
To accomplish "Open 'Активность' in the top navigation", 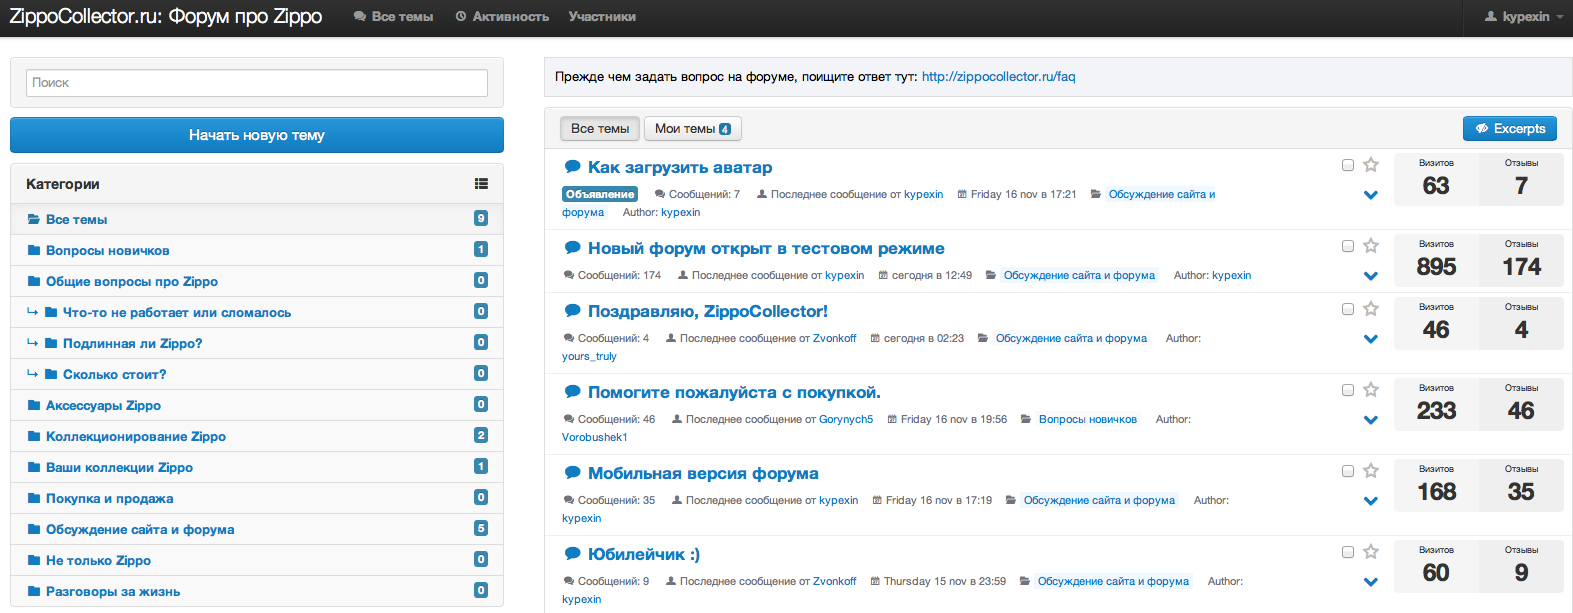I will coord(502,17).
